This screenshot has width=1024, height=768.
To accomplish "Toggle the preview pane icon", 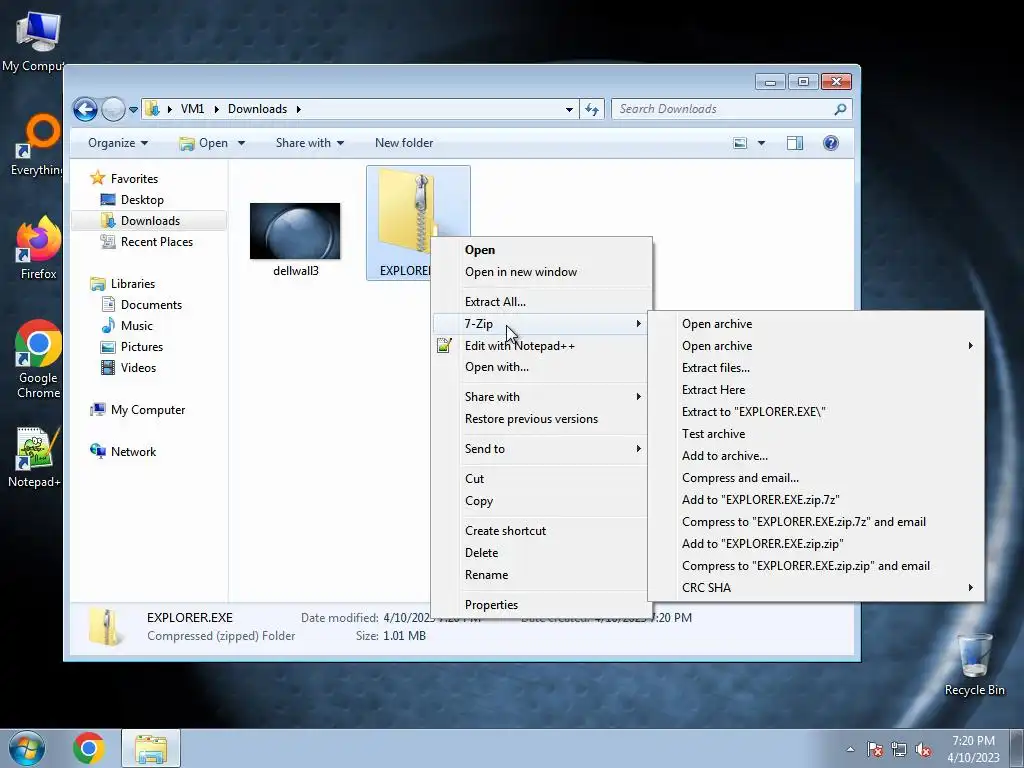I will pos(795,143).
